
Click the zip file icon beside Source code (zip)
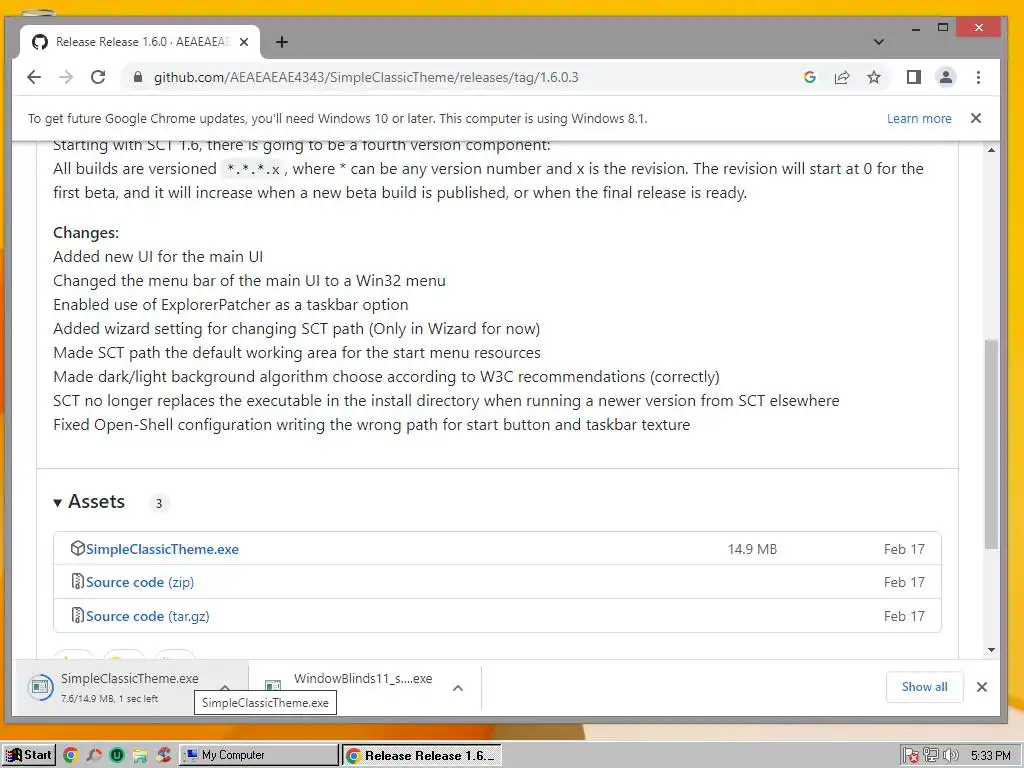pos(78,581)
